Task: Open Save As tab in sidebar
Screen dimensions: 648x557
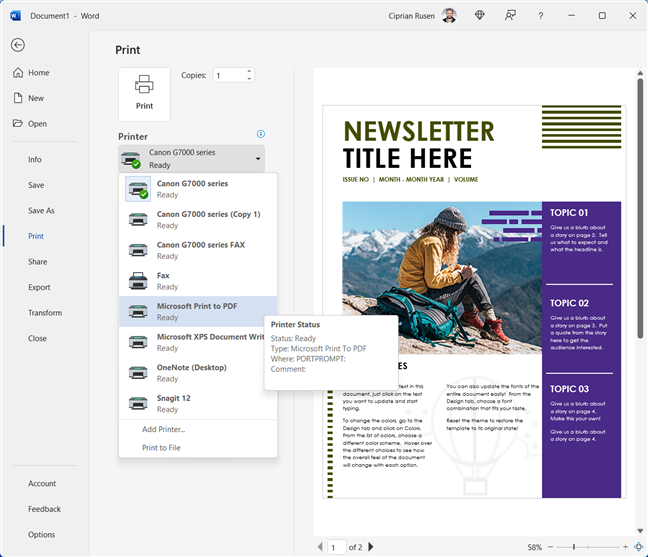Action: point(41,211)
